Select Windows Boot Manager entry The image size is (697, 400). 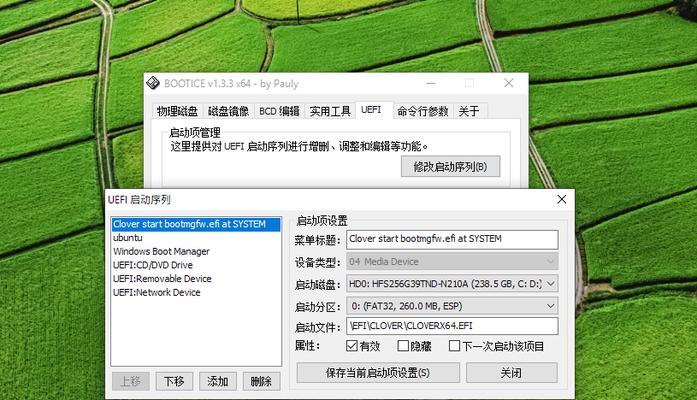tap(196, 252)
